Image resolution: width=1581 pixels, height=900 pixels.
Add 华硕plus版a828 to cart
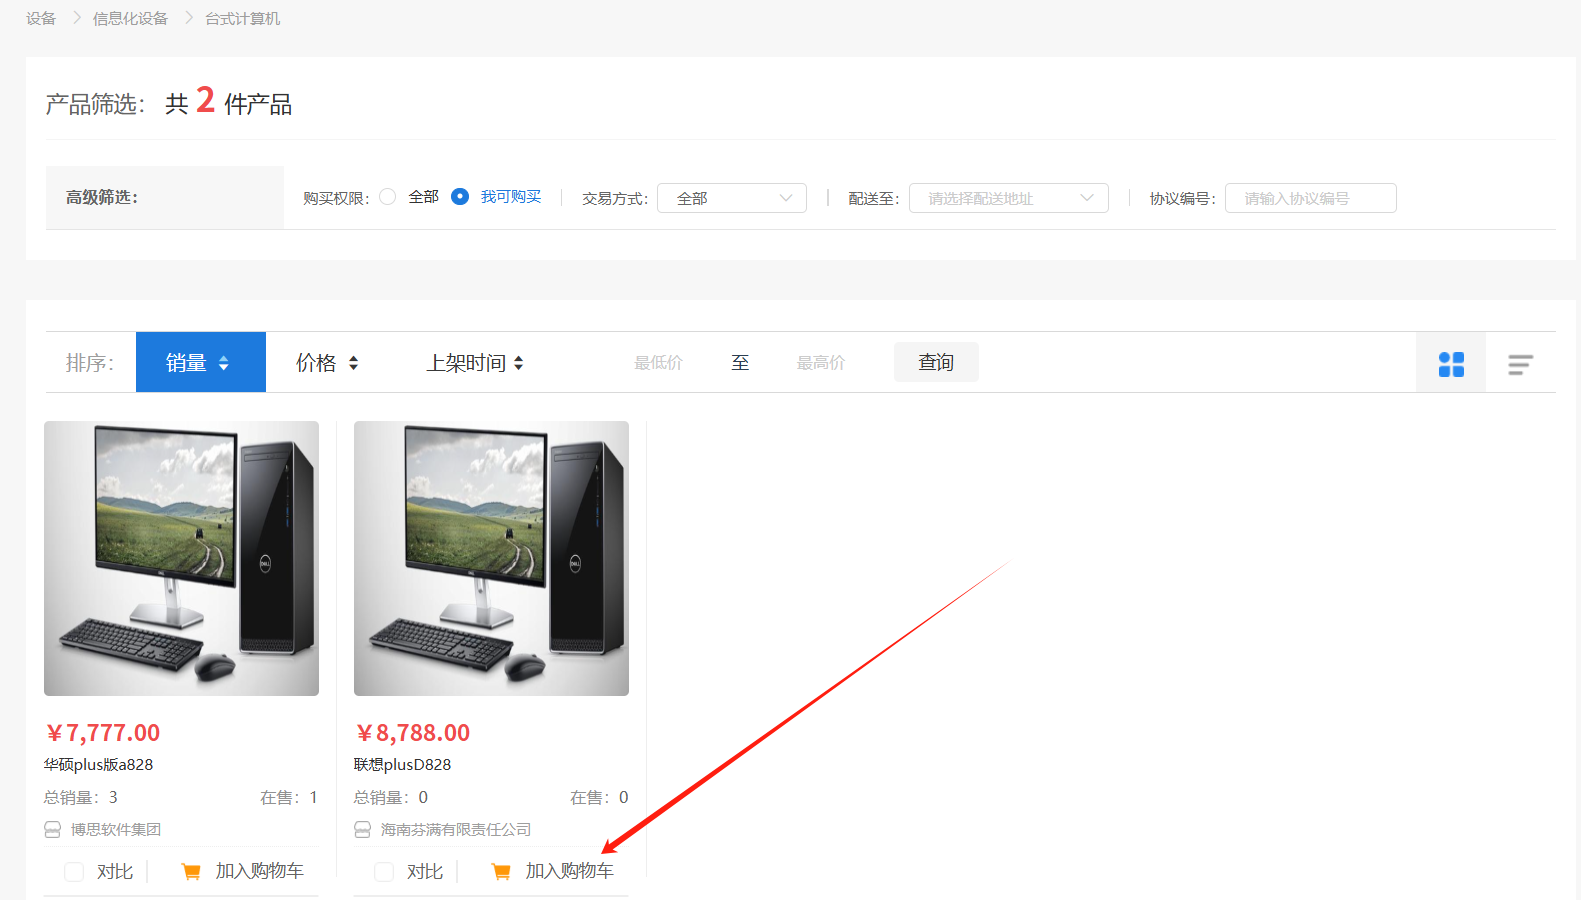click(243, 872)
